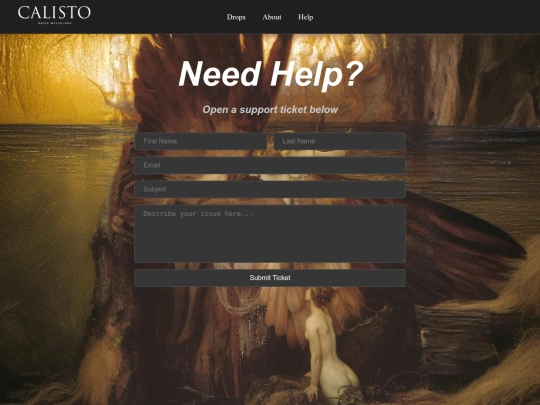This screenshot has height=405, width=540.
Task: Go to the Help page link
Action: click(305, 17)
